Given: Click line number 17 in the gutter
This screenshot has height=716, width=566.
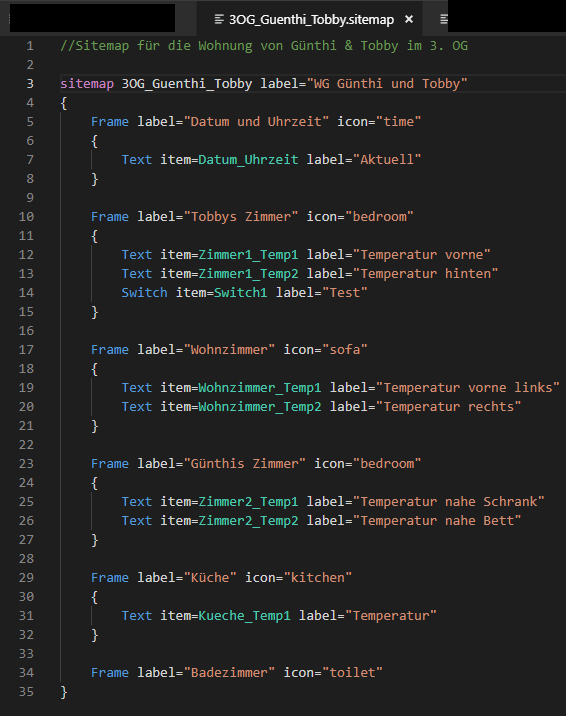Looking at the screenshot, I should pyautogui.click(x=26, y=350).
